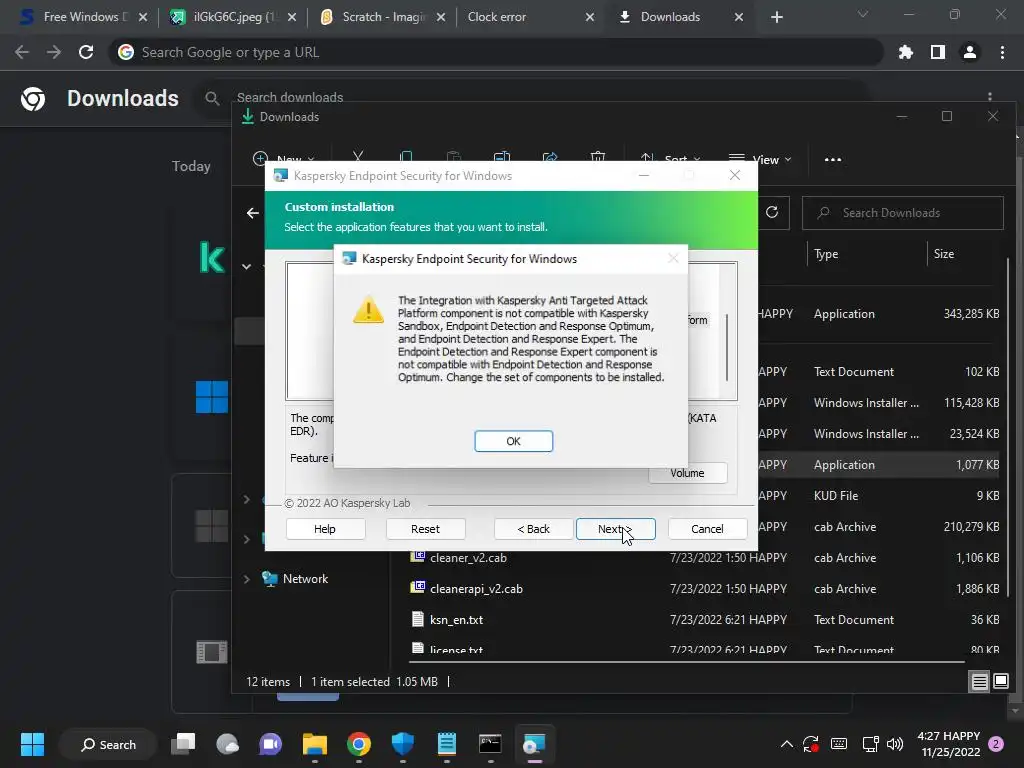The width and height of the screenshot is (1024, 768).
Task: Click the Chrome address bar
Action: 496,52
